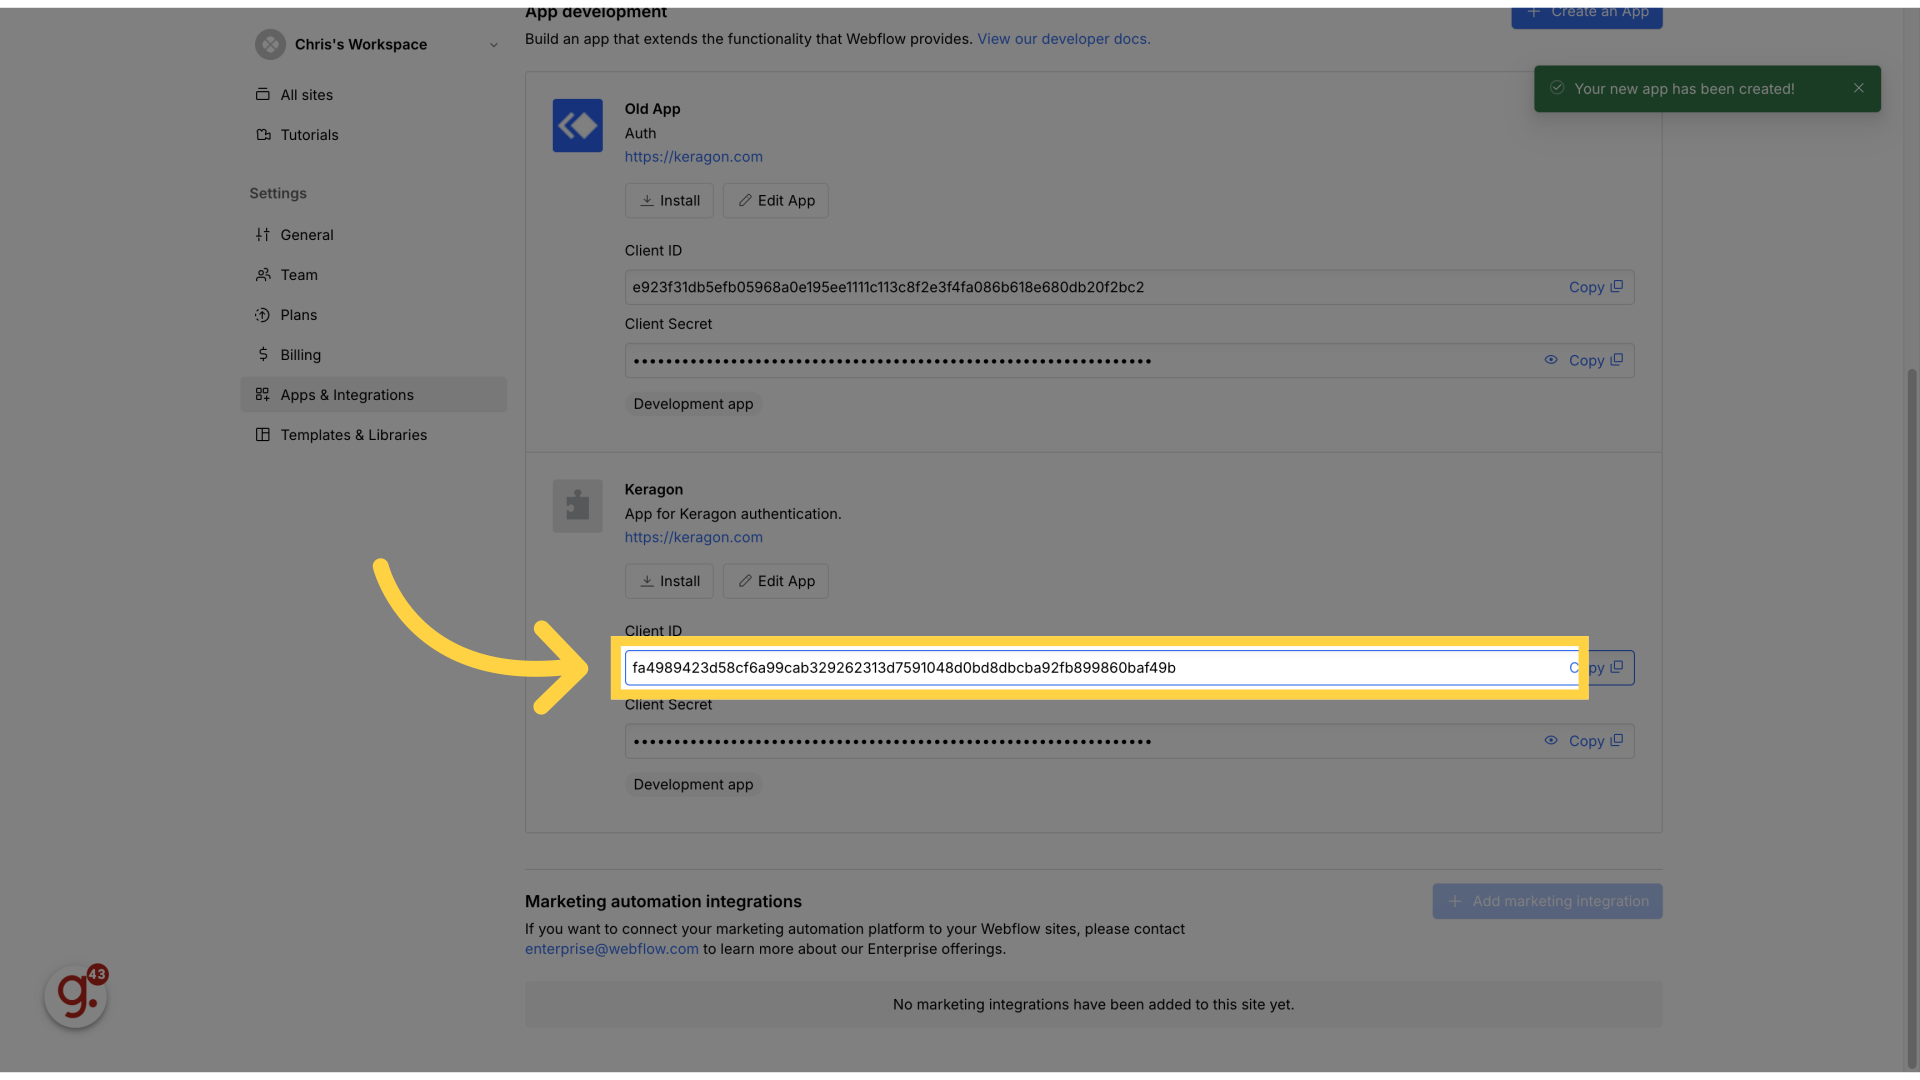Image resolution: width=1920 pixels, height=1080 pixels.
Task: Email enterprise@webflow.com link
Action: click(x=611, y=949)
